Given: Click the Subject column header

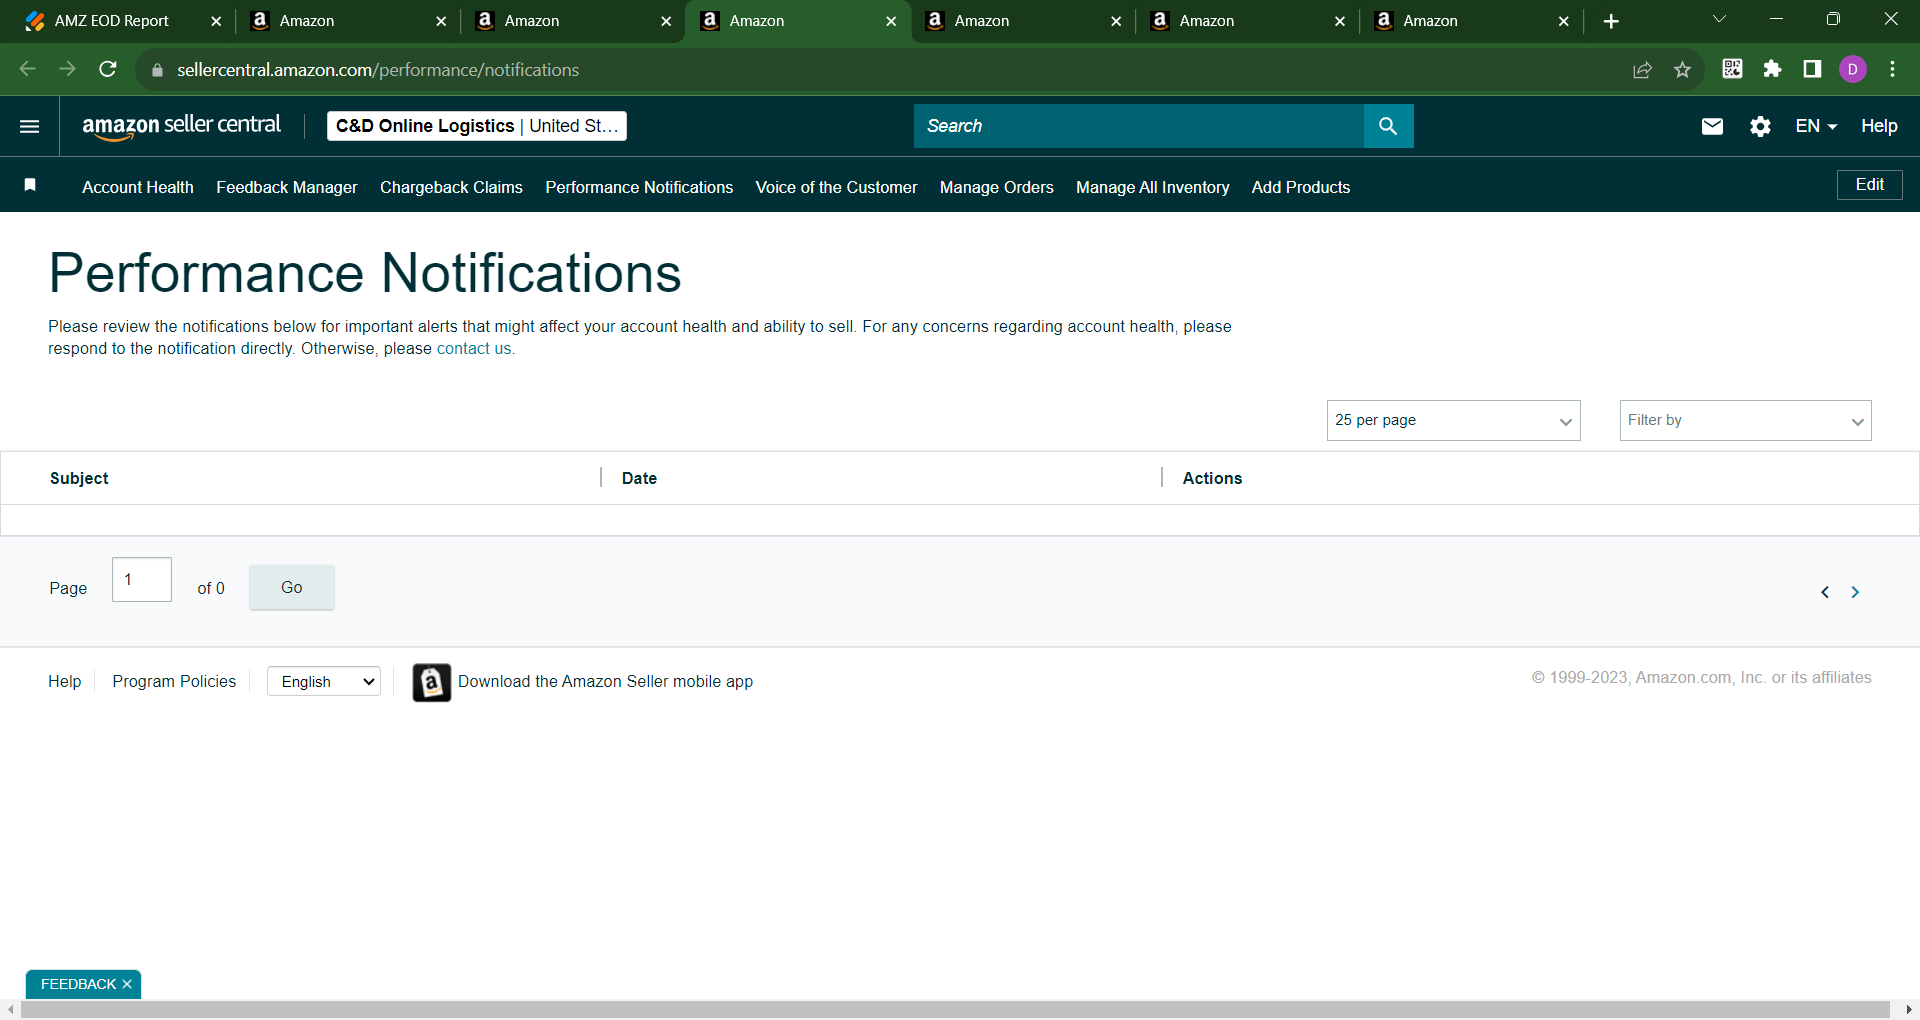Looking at the screenshot, I should (x=79, y=478).
